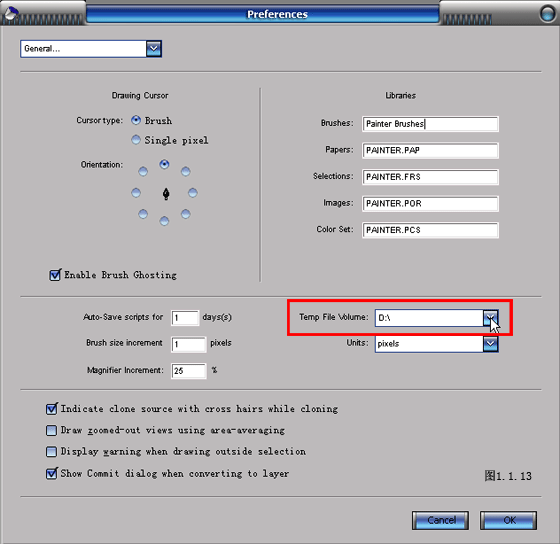This screenshot has height=544, width=560.
Task: Expand the Temp File Volume dropdown
Action: pyautogui.click(x=491, y=318)
